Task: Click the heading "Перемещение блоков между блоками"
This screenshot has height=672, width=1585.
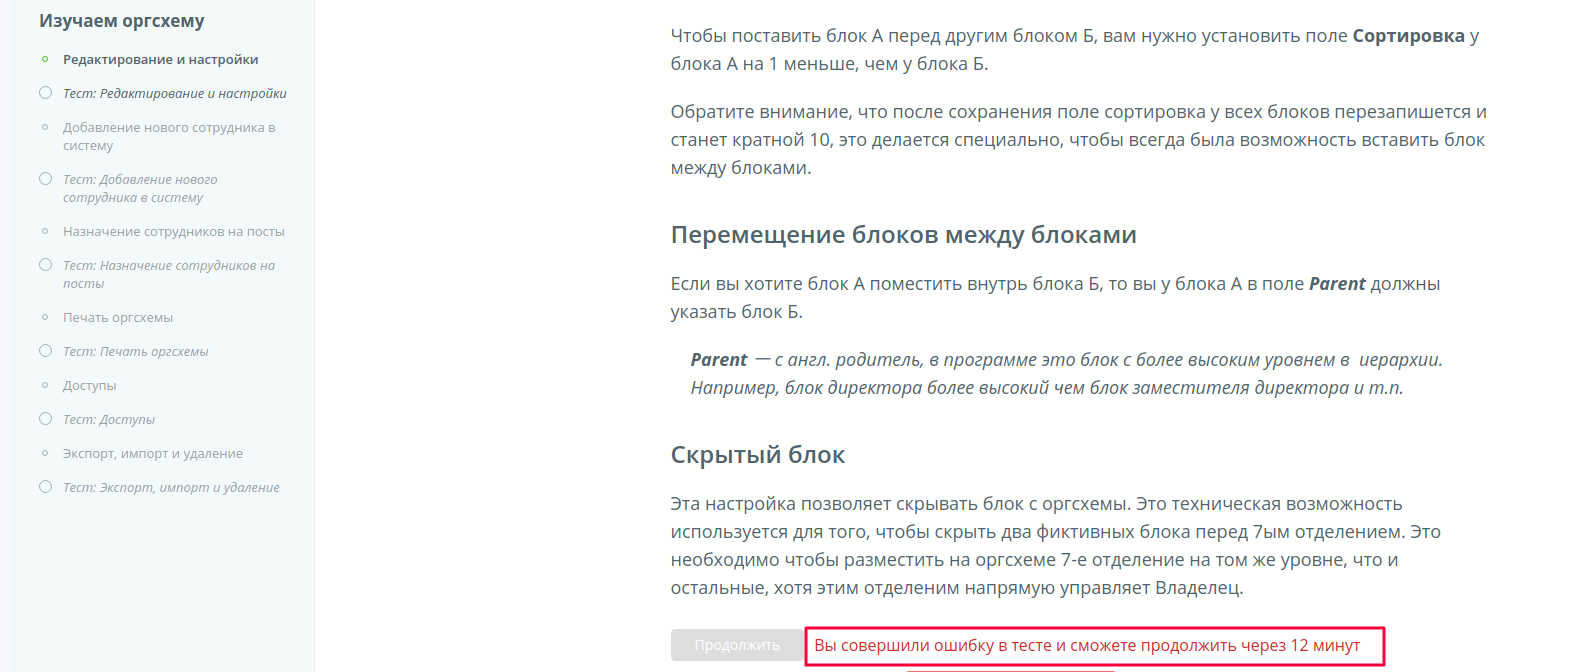Action: (x=903, y=235)
